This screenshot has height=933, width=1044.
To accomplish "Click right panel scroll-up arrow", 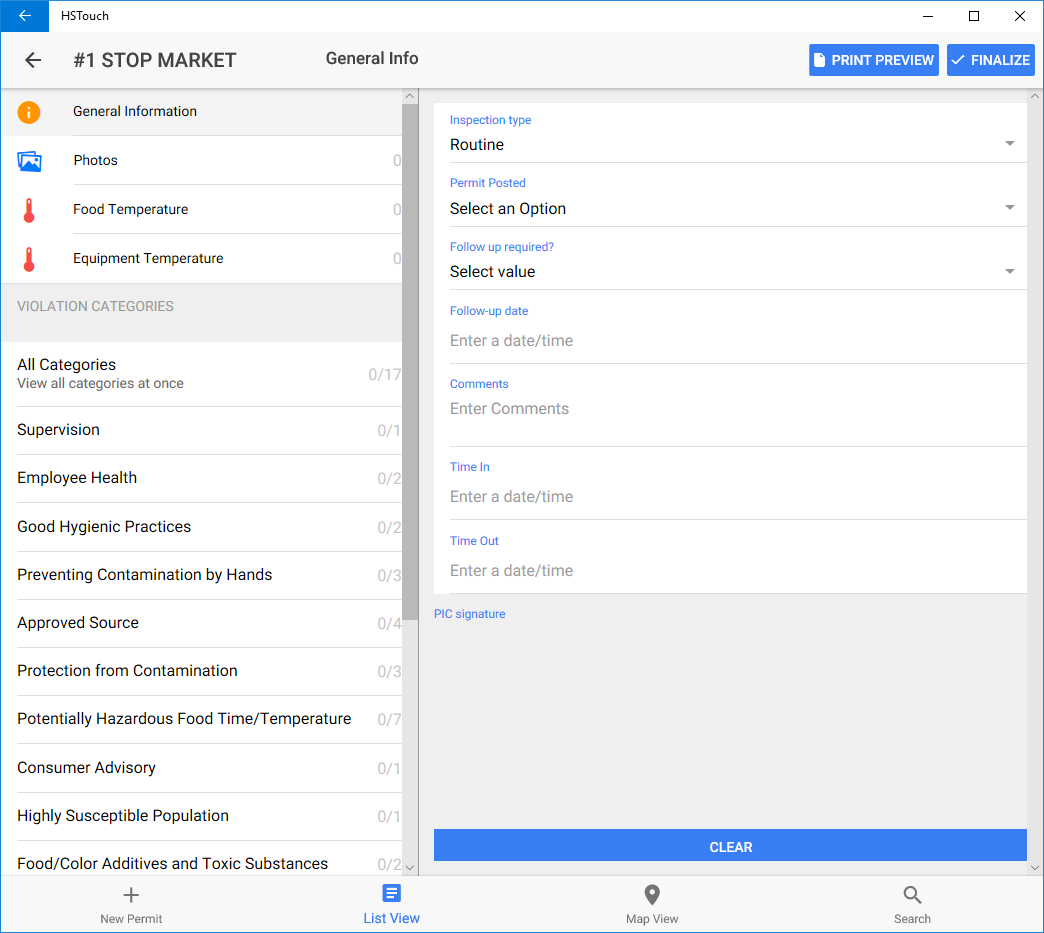I will coord(1035,97).
